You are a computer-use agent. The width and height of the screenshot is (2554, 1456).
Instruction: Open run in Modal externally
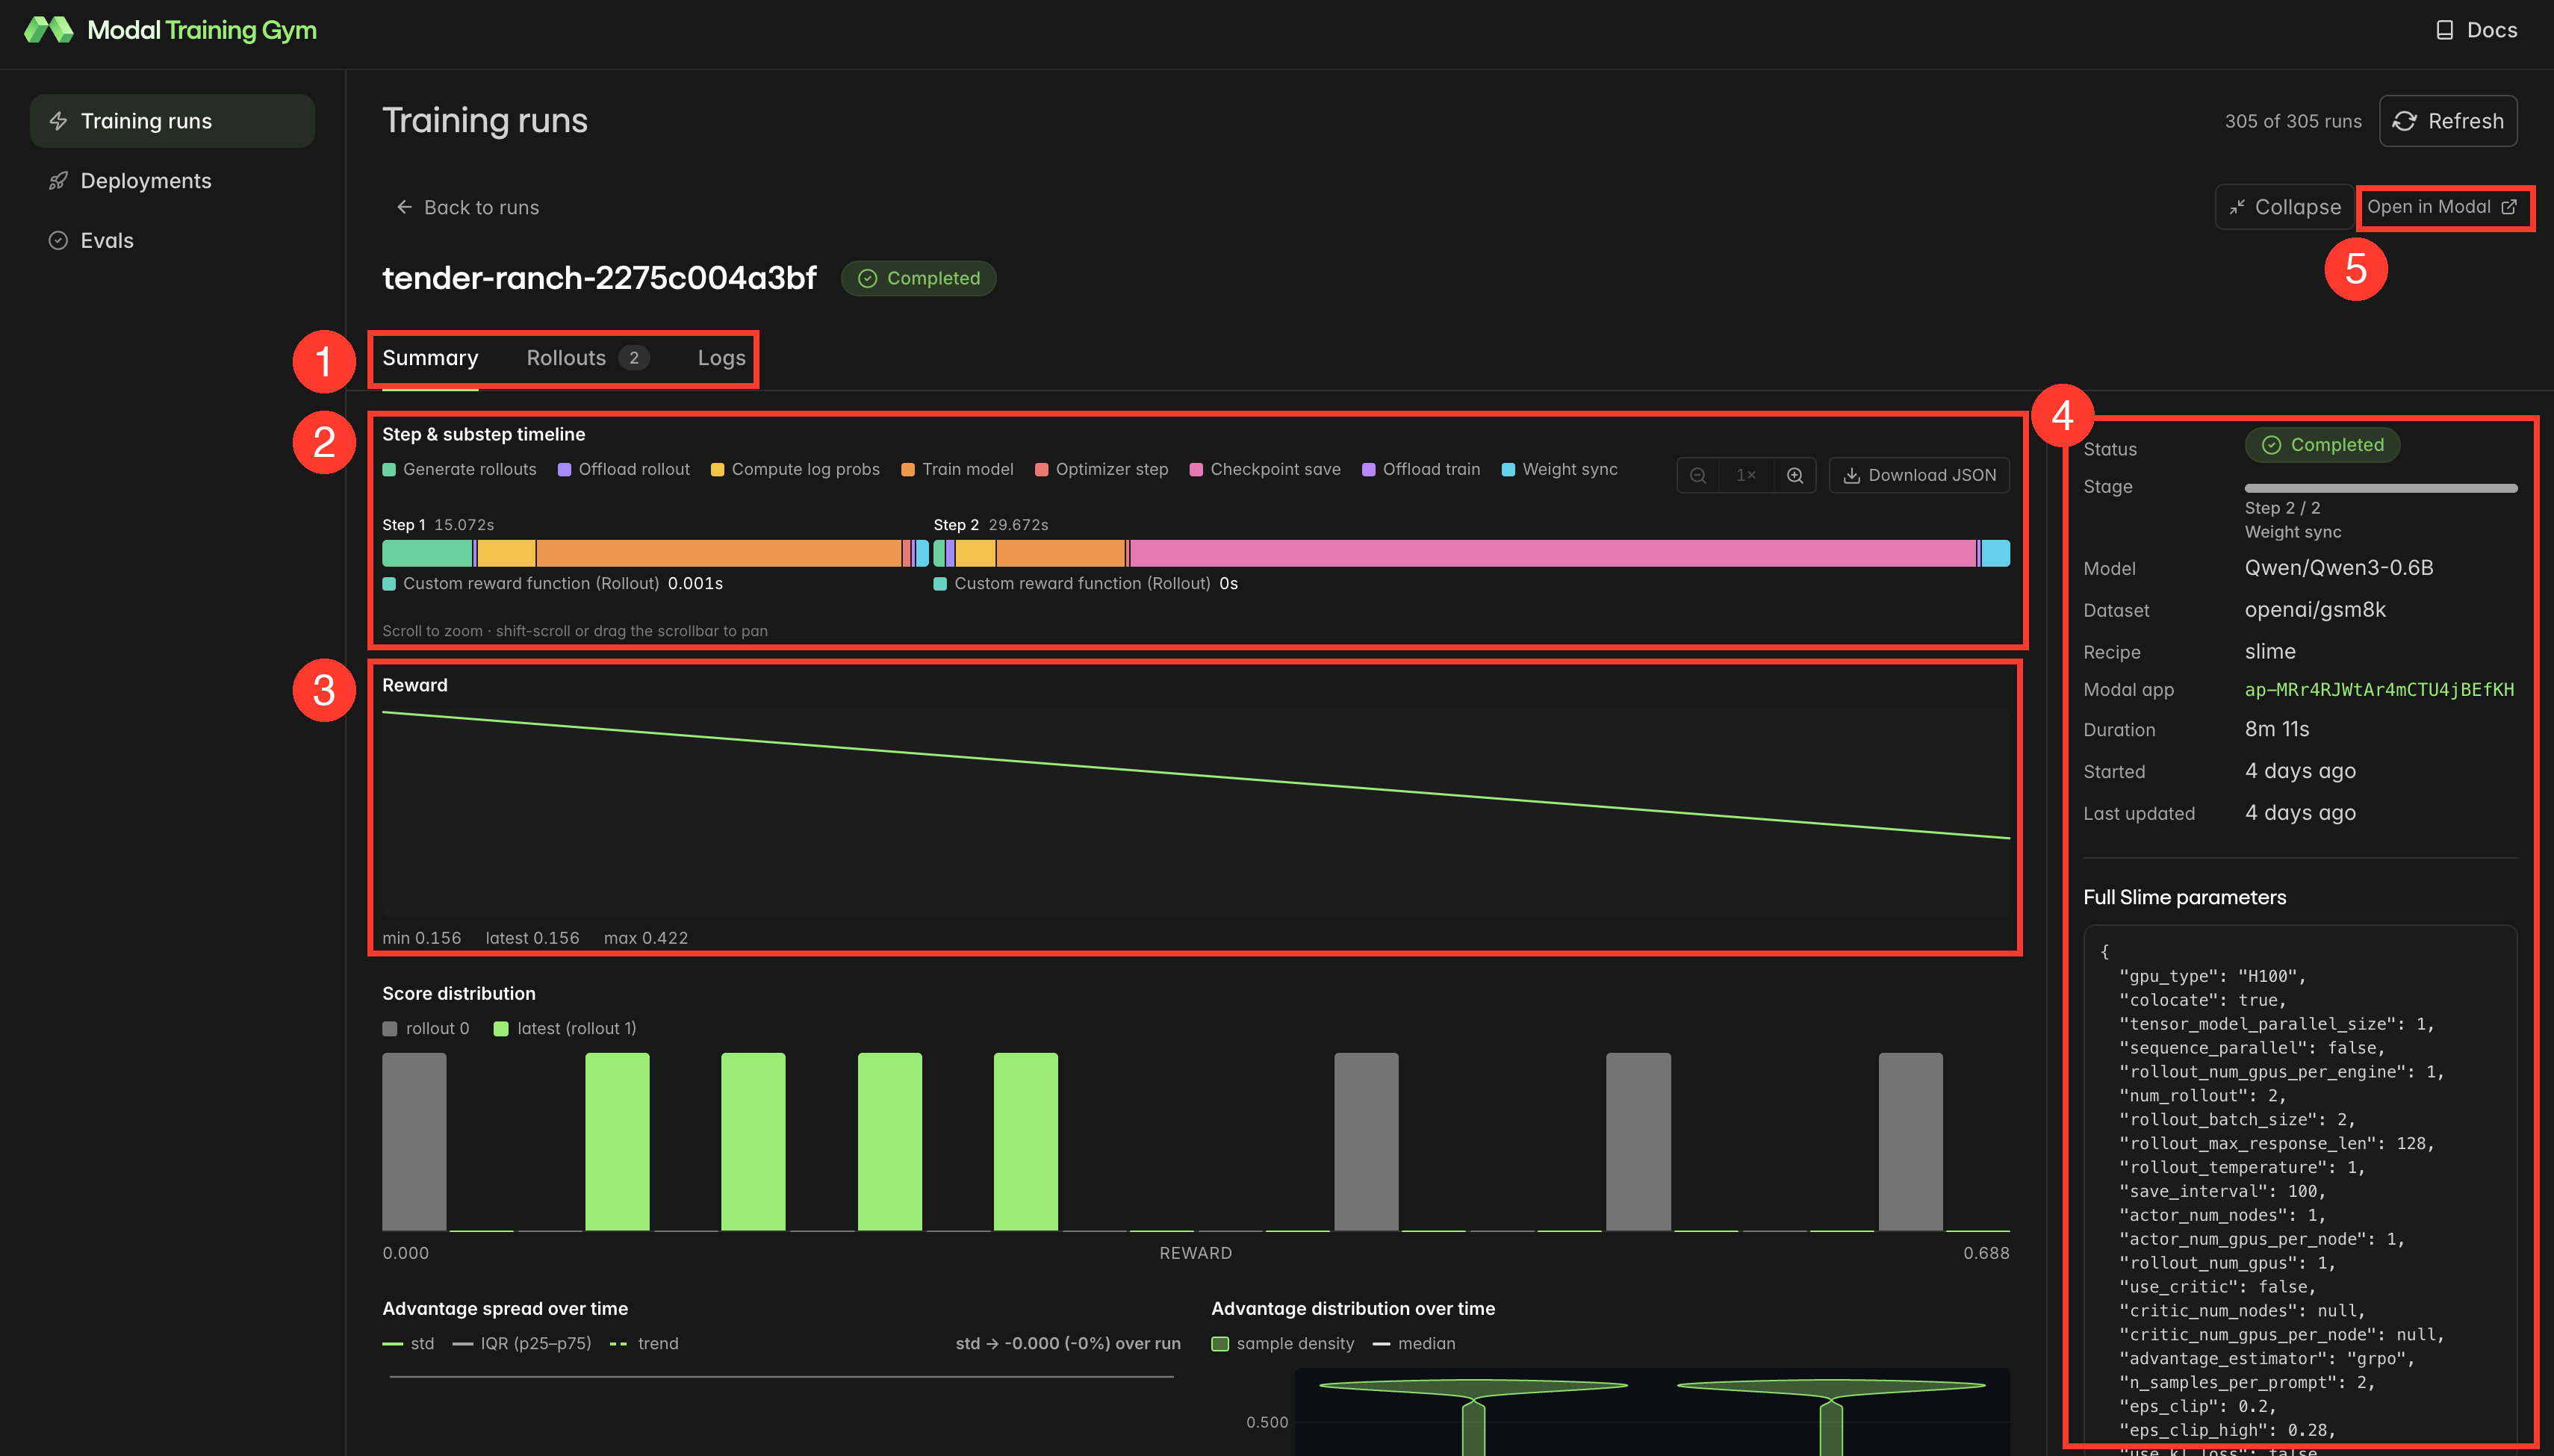[2443, 207]
